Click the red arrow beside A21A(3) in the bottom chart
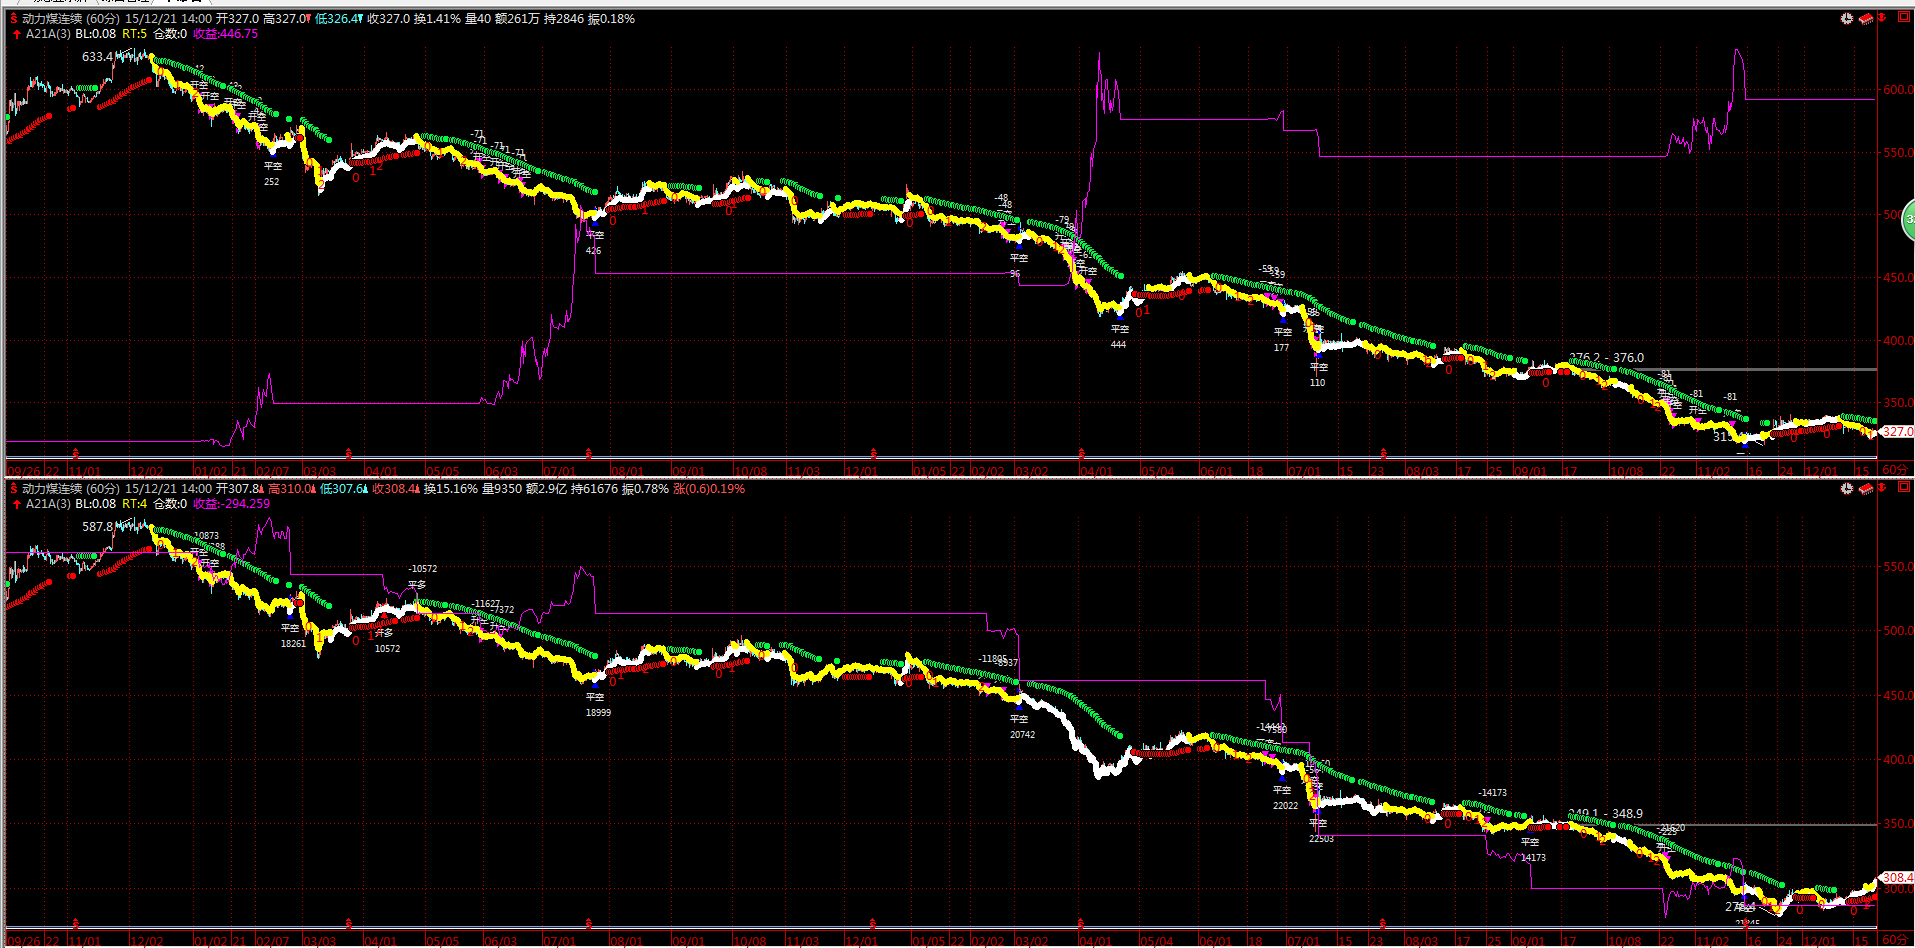 click(x=16, y=504)
